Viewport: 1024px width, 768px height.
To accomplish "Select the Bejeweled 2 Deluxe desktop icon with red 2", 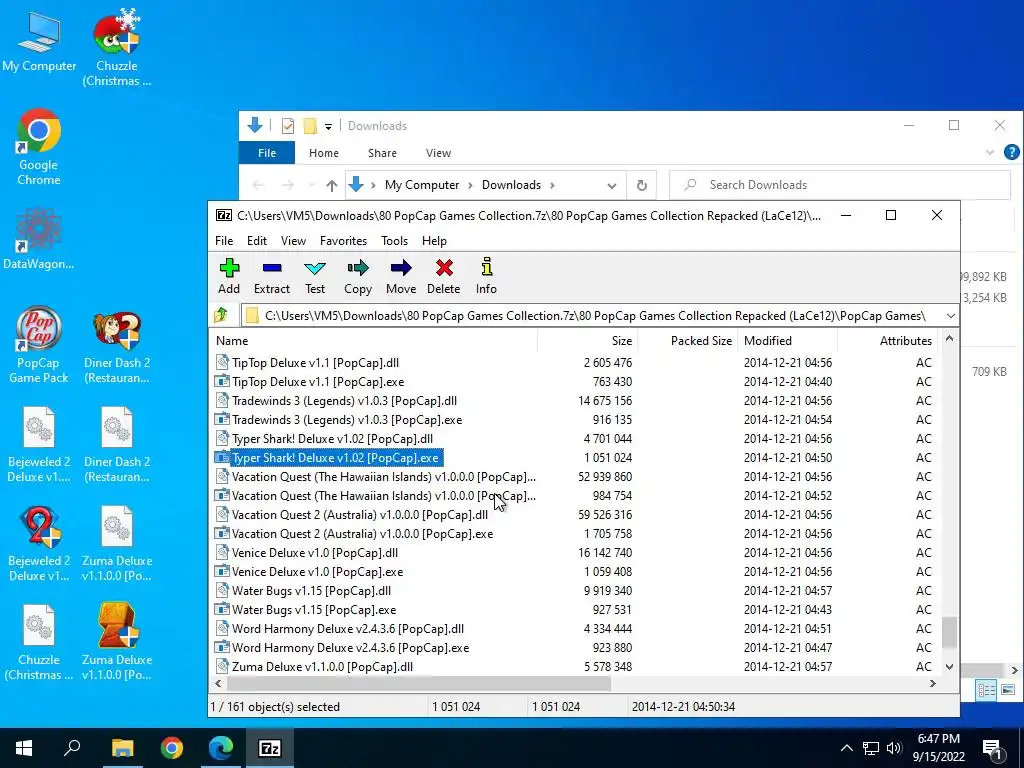I will (39, 543).
